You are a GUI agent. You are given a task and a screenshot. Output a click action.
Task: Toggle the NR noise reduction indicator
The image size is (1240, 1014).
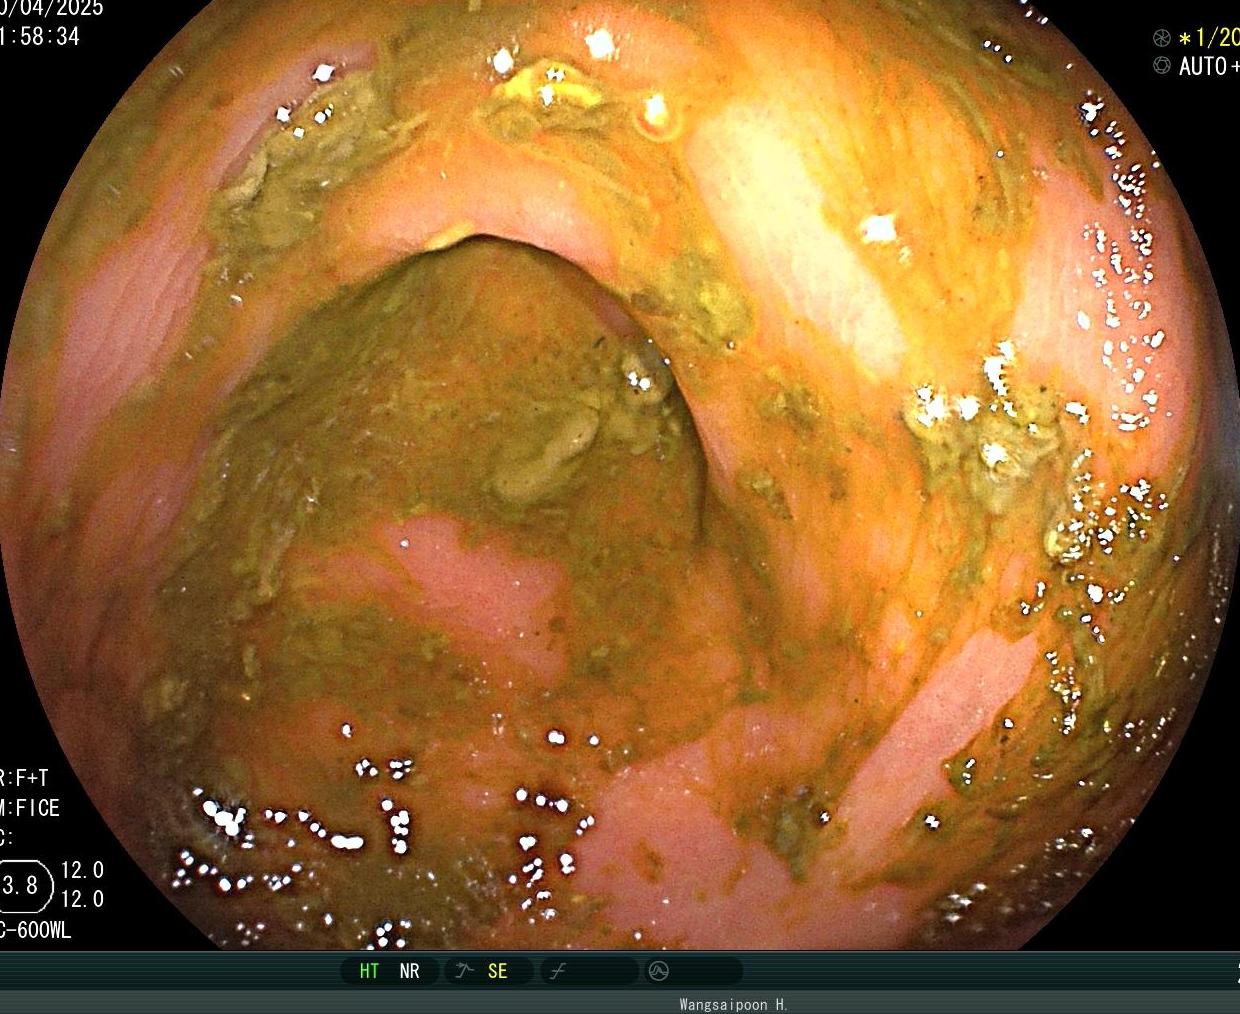[x=409, y=971]
